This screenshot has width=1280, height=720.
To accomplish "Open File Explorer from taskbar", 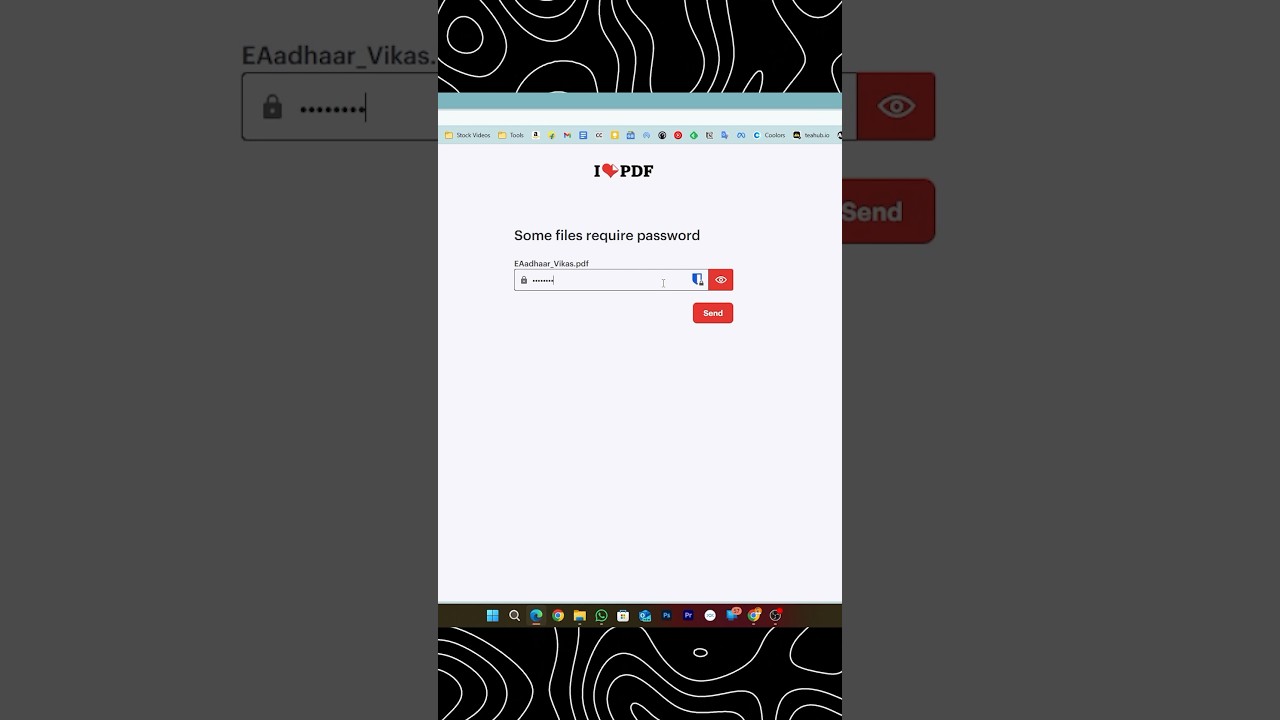I will tap(580, 616).
